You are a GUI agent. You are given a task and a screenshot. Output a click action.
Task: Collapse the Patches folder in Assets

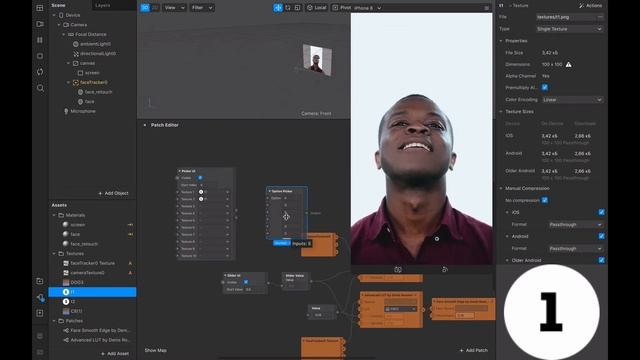click(x=54, y=321)
